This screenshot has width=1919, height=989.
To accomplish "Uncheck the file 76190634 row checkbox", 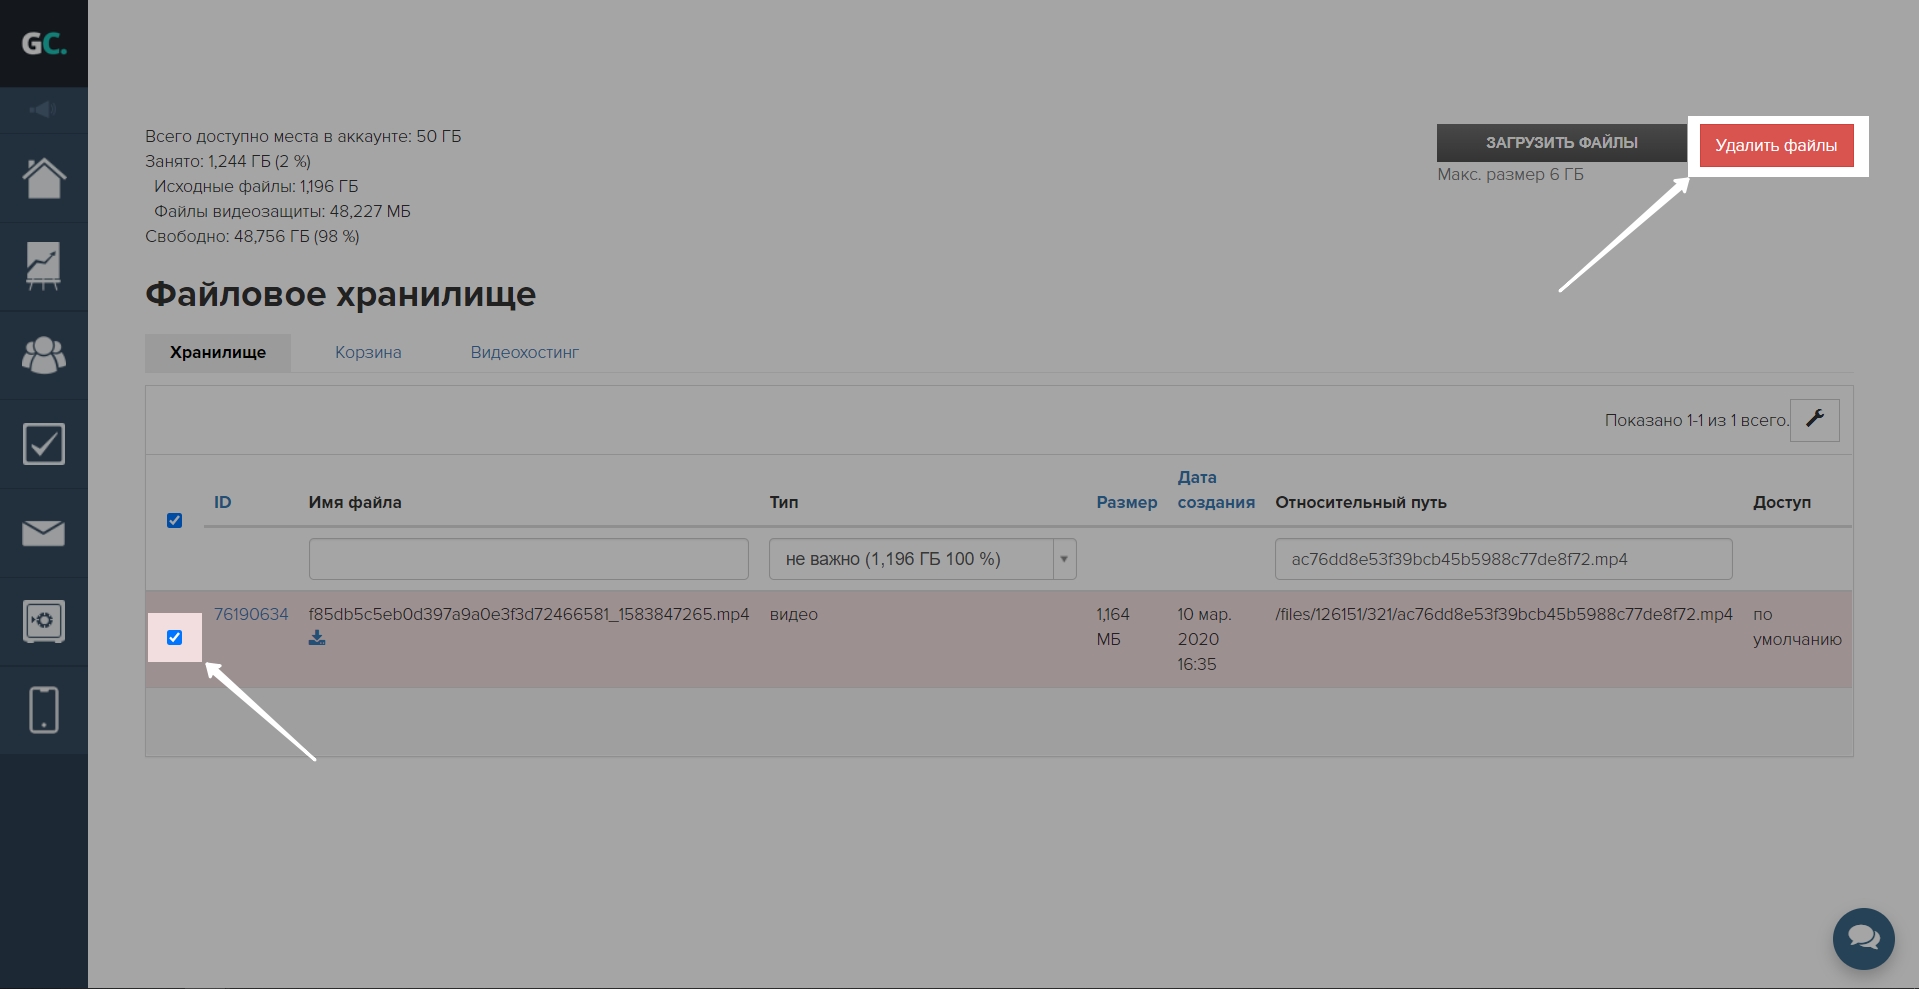I will tap(175, 637).
